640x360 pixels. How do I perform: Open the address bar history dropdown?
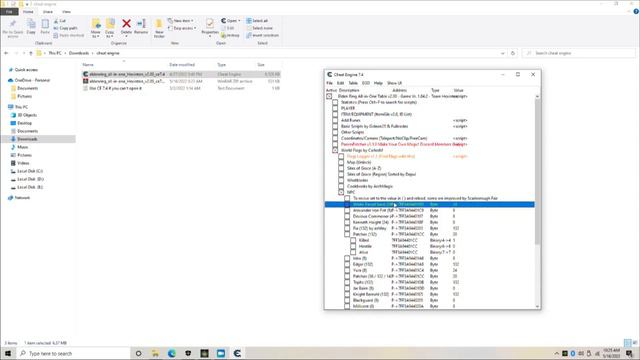(502, 53)
